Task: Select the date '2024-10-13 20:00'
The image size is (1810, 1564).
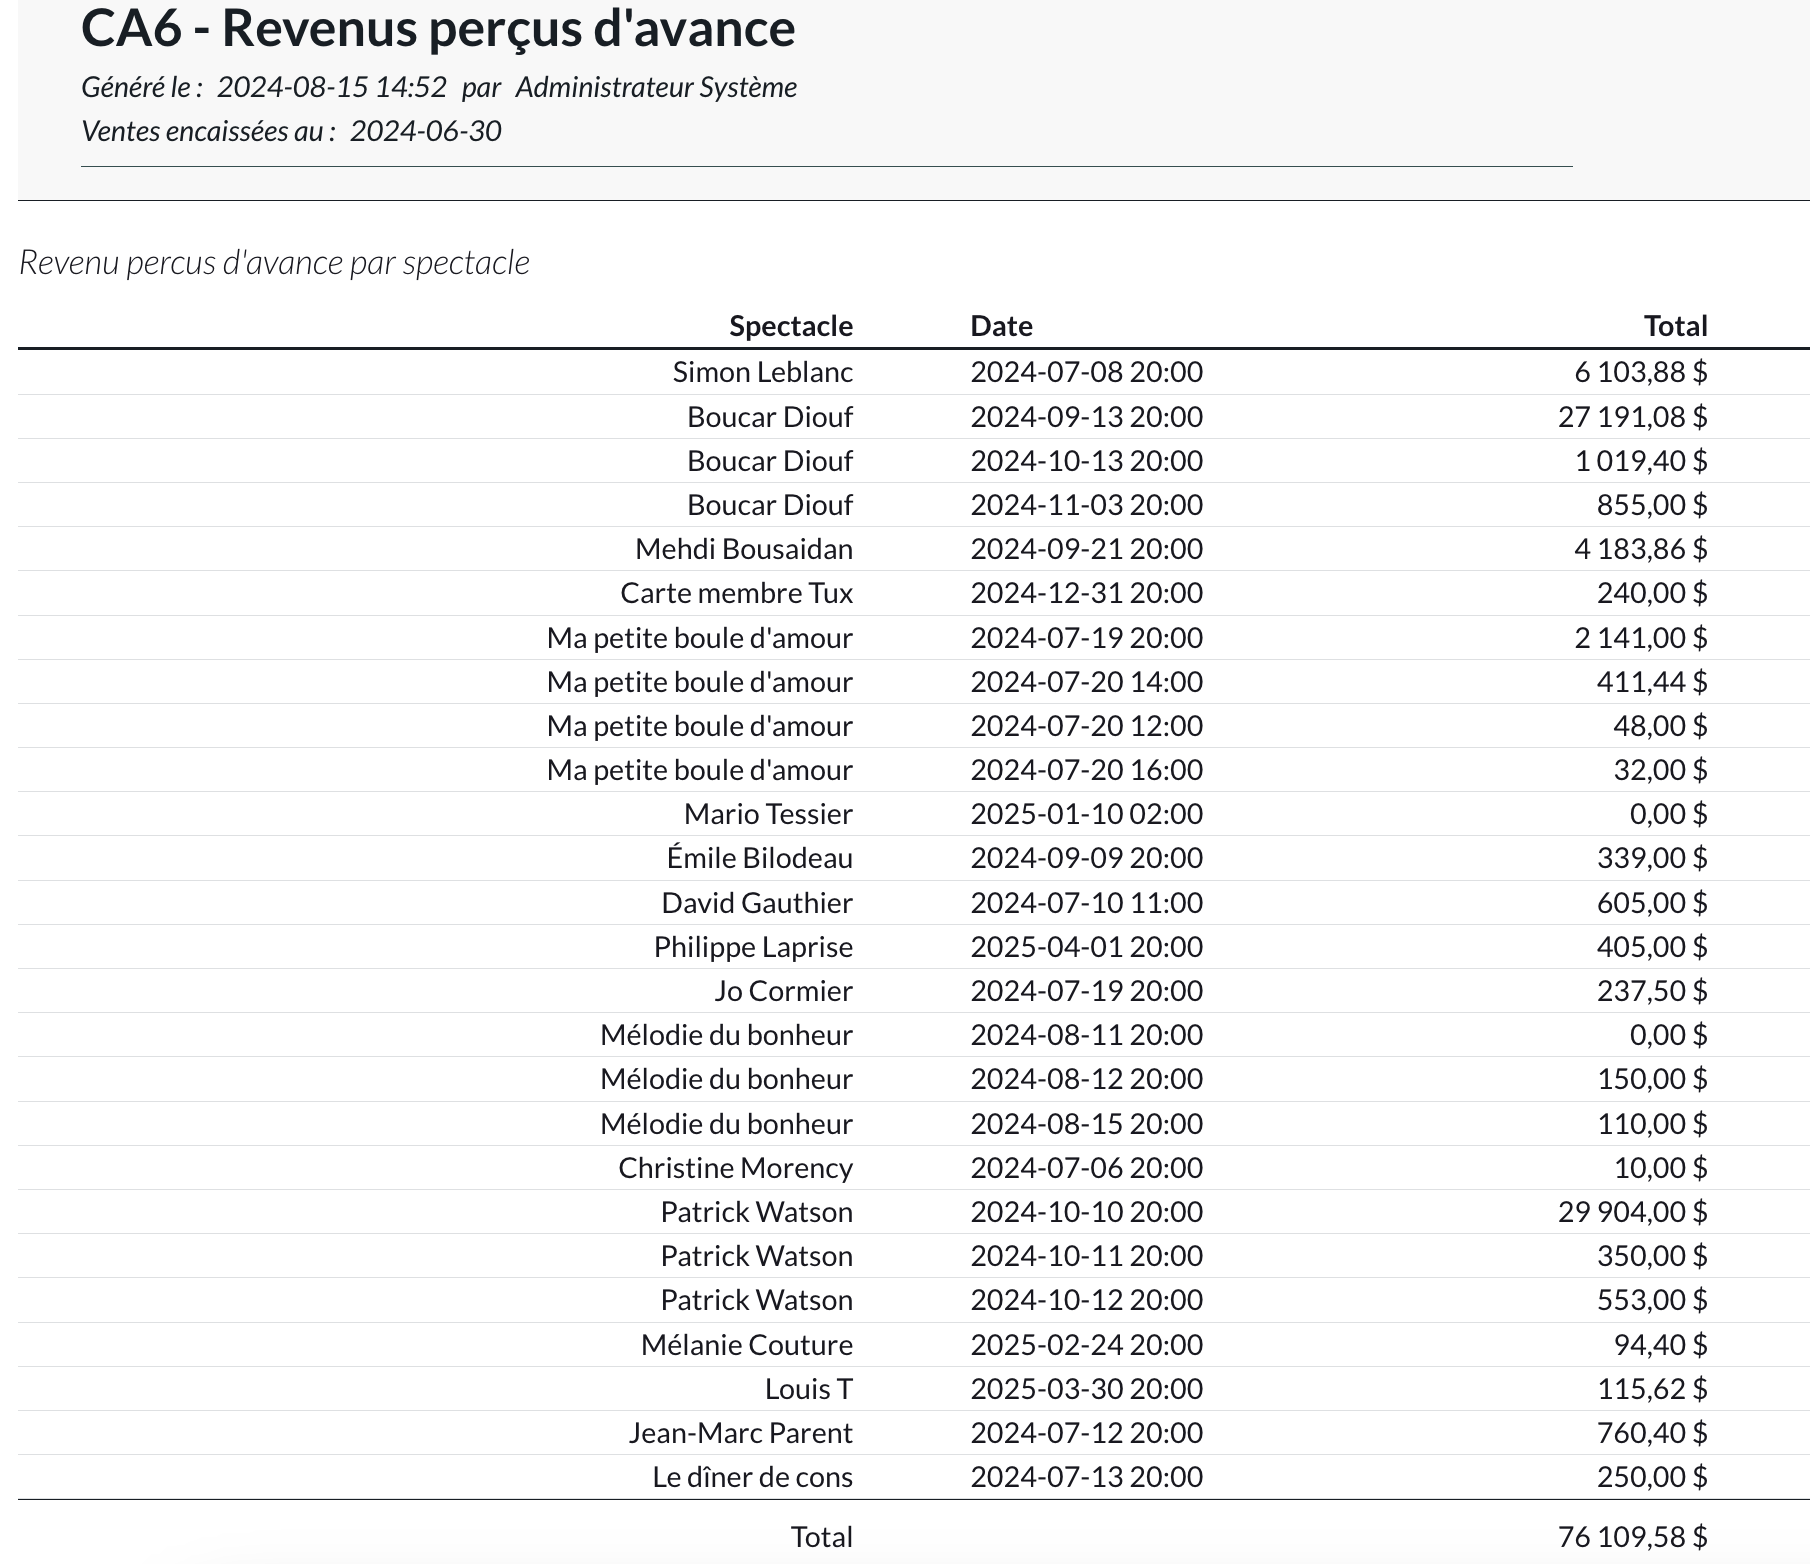Action: (x=1086, y=461)
